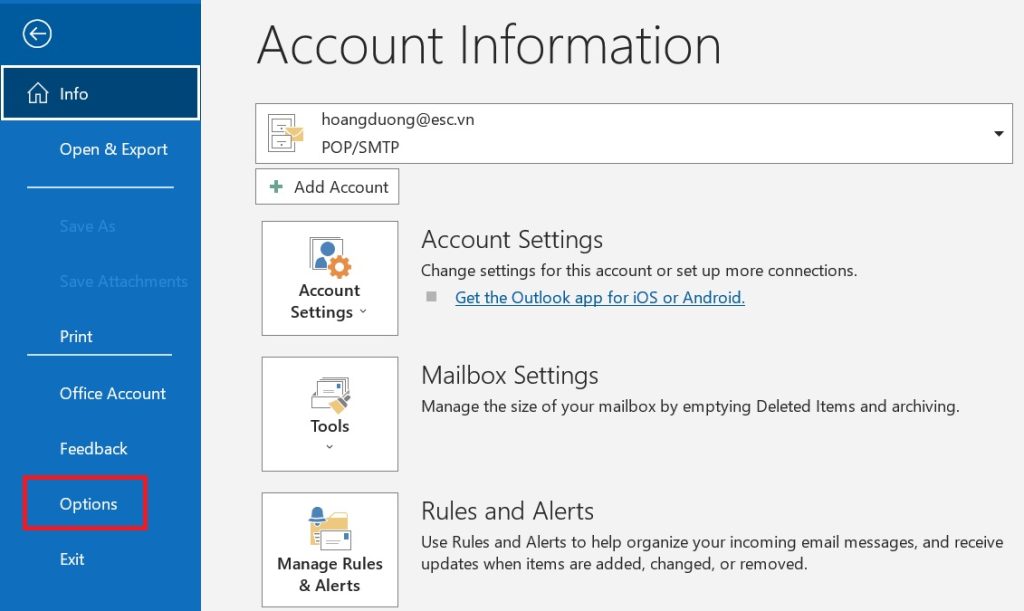The width and height of the screenshot is (1024, 611).
Task: Open the Open & Export menu item
Action: 114,149
